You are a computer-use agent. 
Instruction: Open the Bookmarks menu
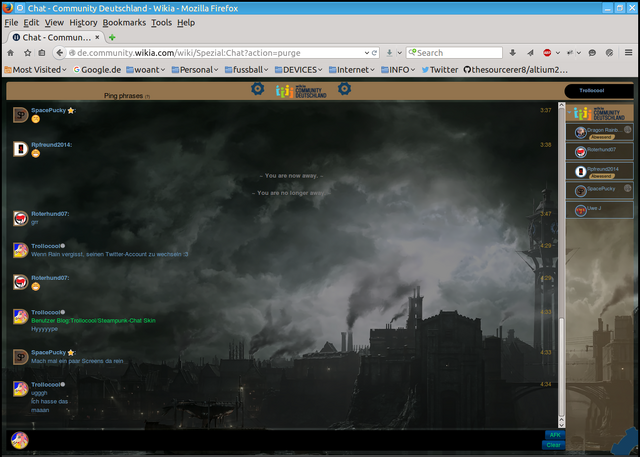[124, 23]
